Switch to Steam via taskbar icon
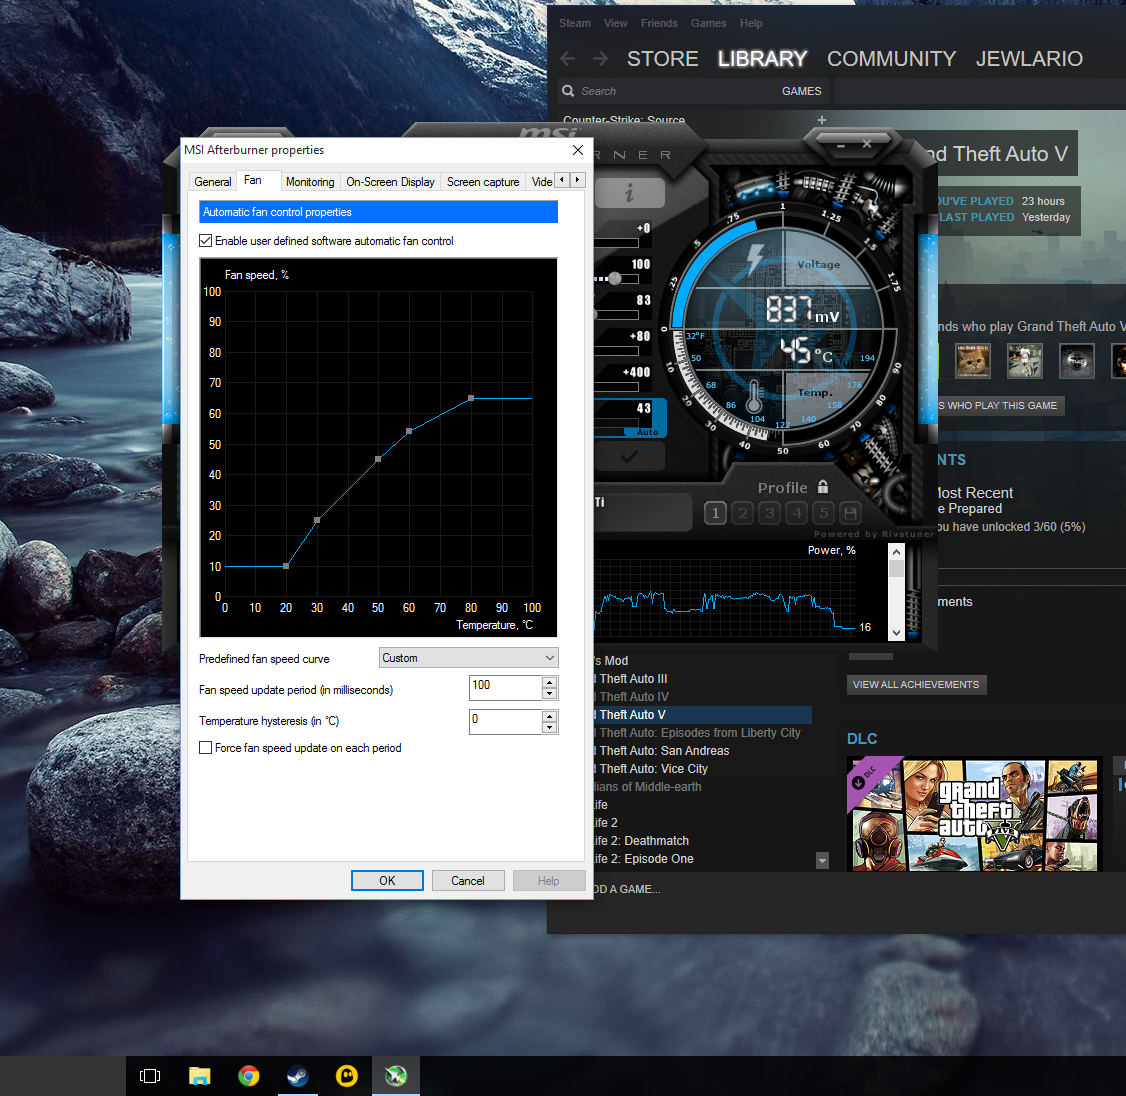The height and width of the screenshot is (1096, 1126). tap(297, 1075)
